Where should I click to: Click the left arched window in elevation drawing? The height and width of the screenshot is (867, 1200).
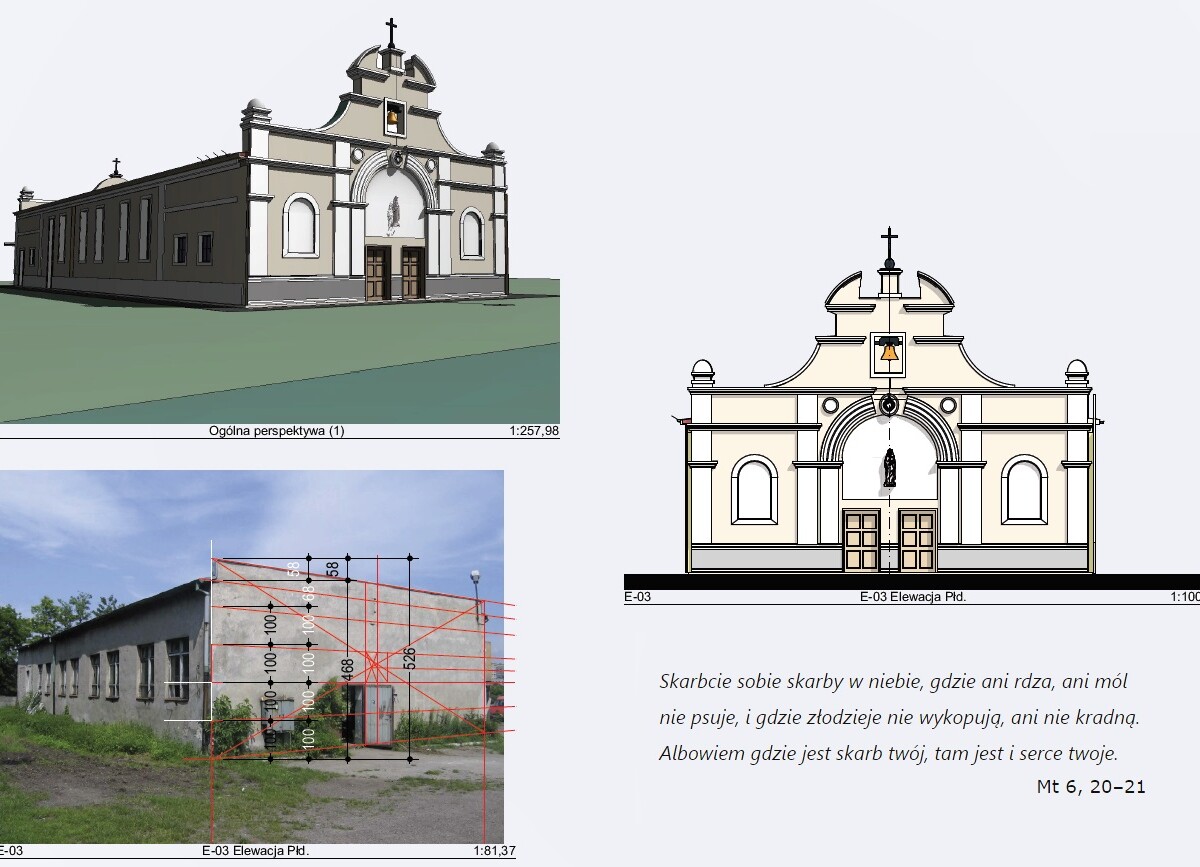[x=754, y=489]
